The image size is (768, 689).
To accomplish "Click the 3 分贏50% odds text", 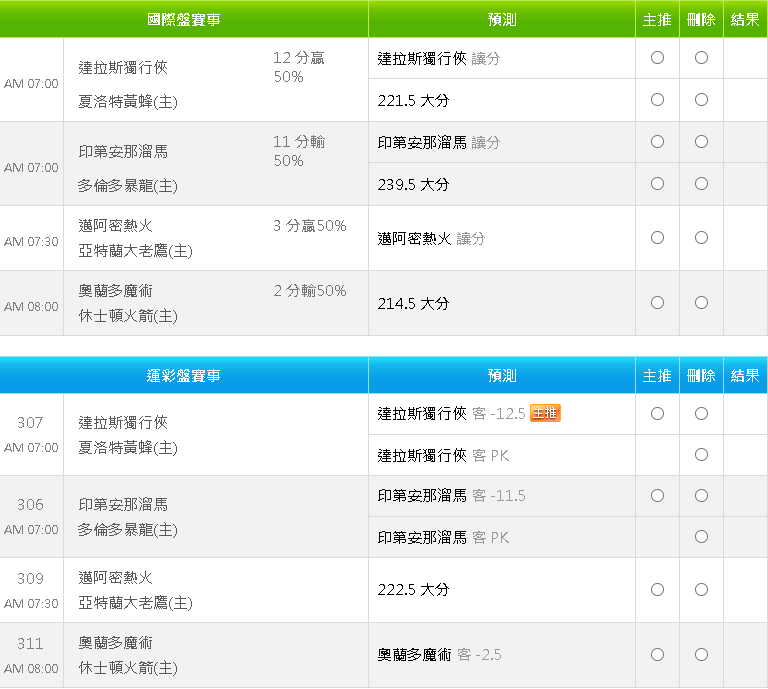I will pos(310,226).
